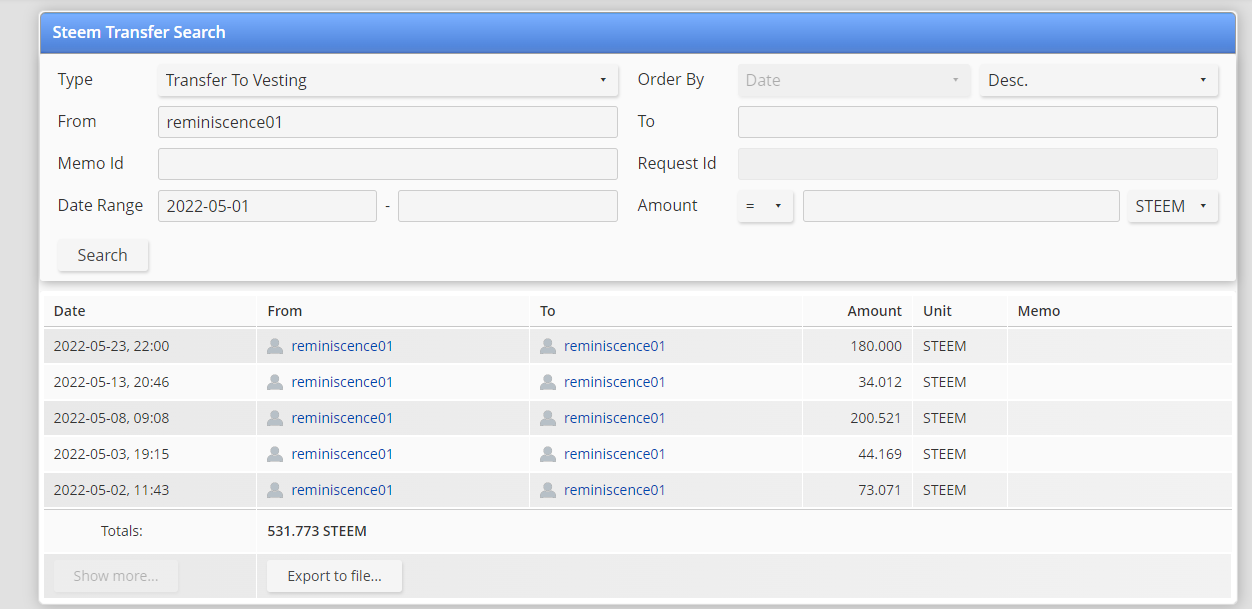This screenshot has height=609, width=1252.
Task: Open the STEEM currency unit dropdown
Action: pyautogui.click(x=1173, y=206)
